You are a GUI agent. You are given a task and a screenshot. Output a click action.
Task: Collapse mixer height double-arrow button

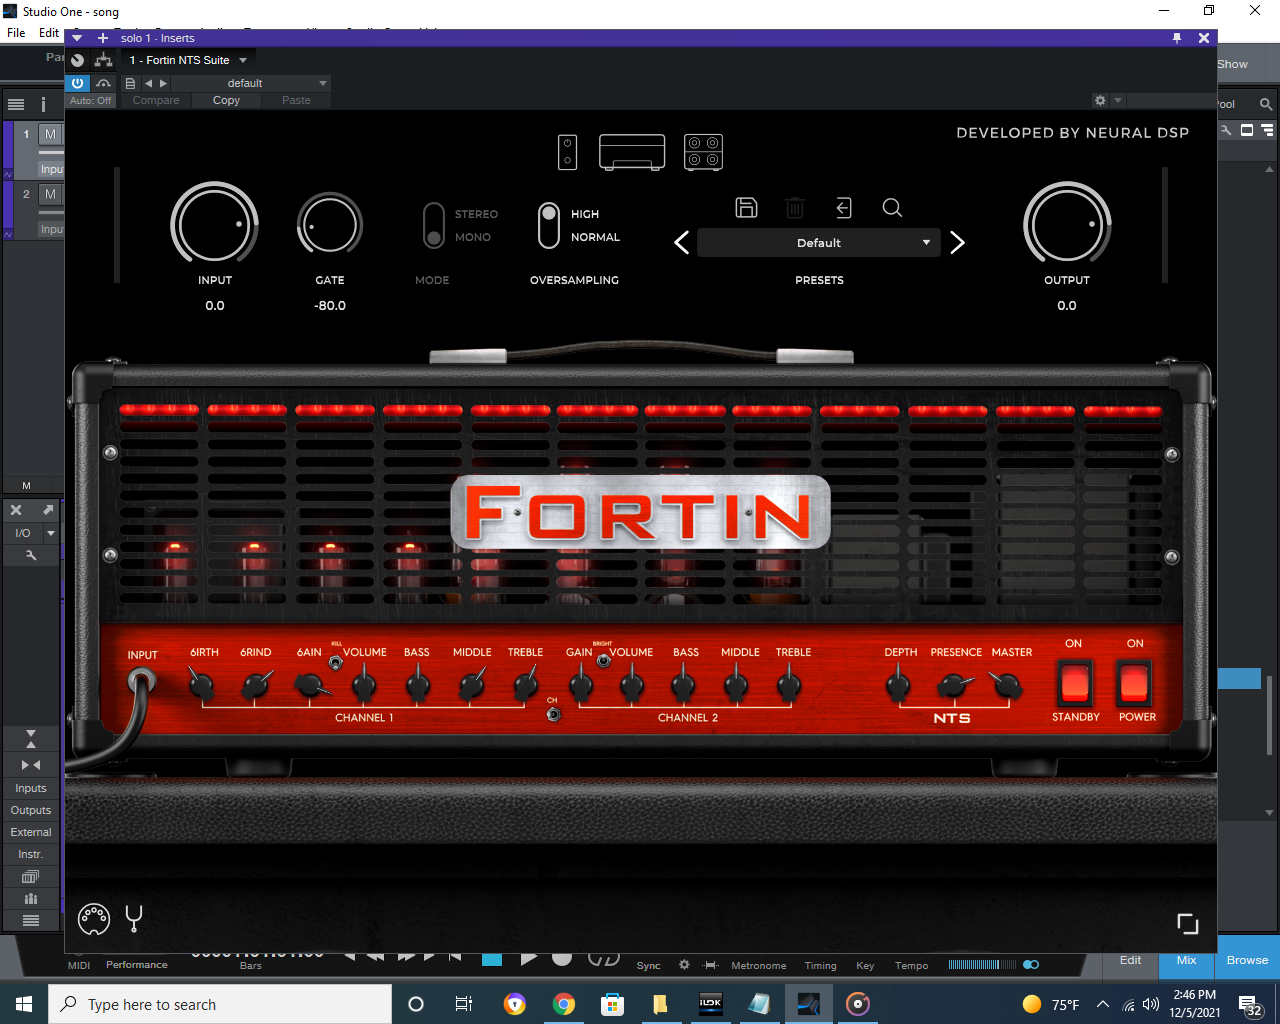tap(31, 739)
